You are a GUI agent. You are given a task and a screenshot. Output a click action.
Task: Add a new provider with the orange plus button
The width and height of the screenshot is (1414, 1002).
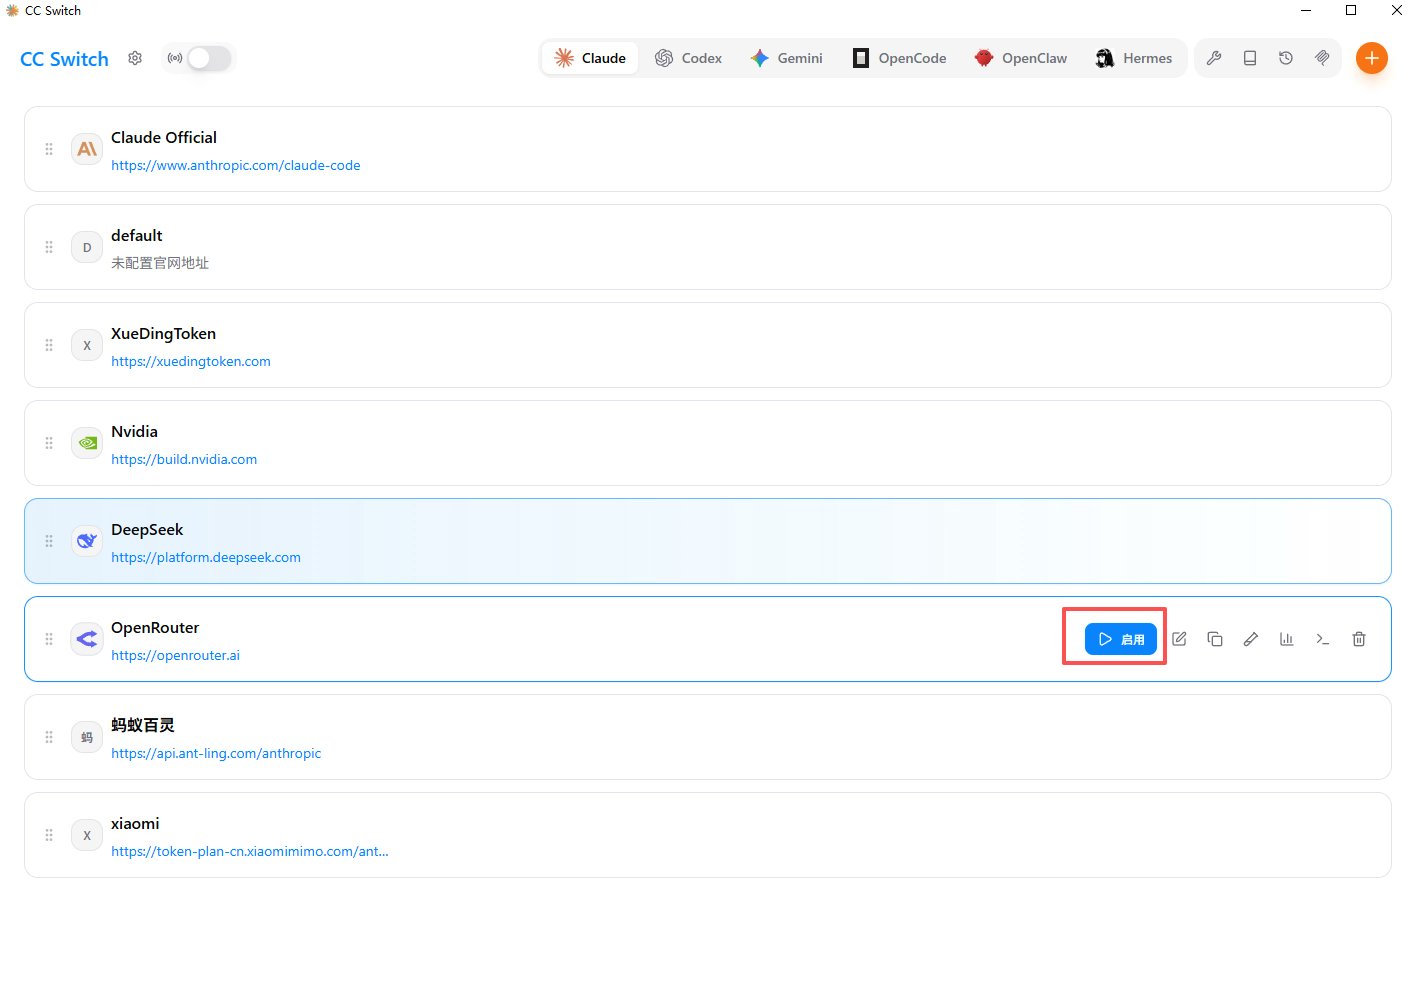click(x=1372, y=58)
